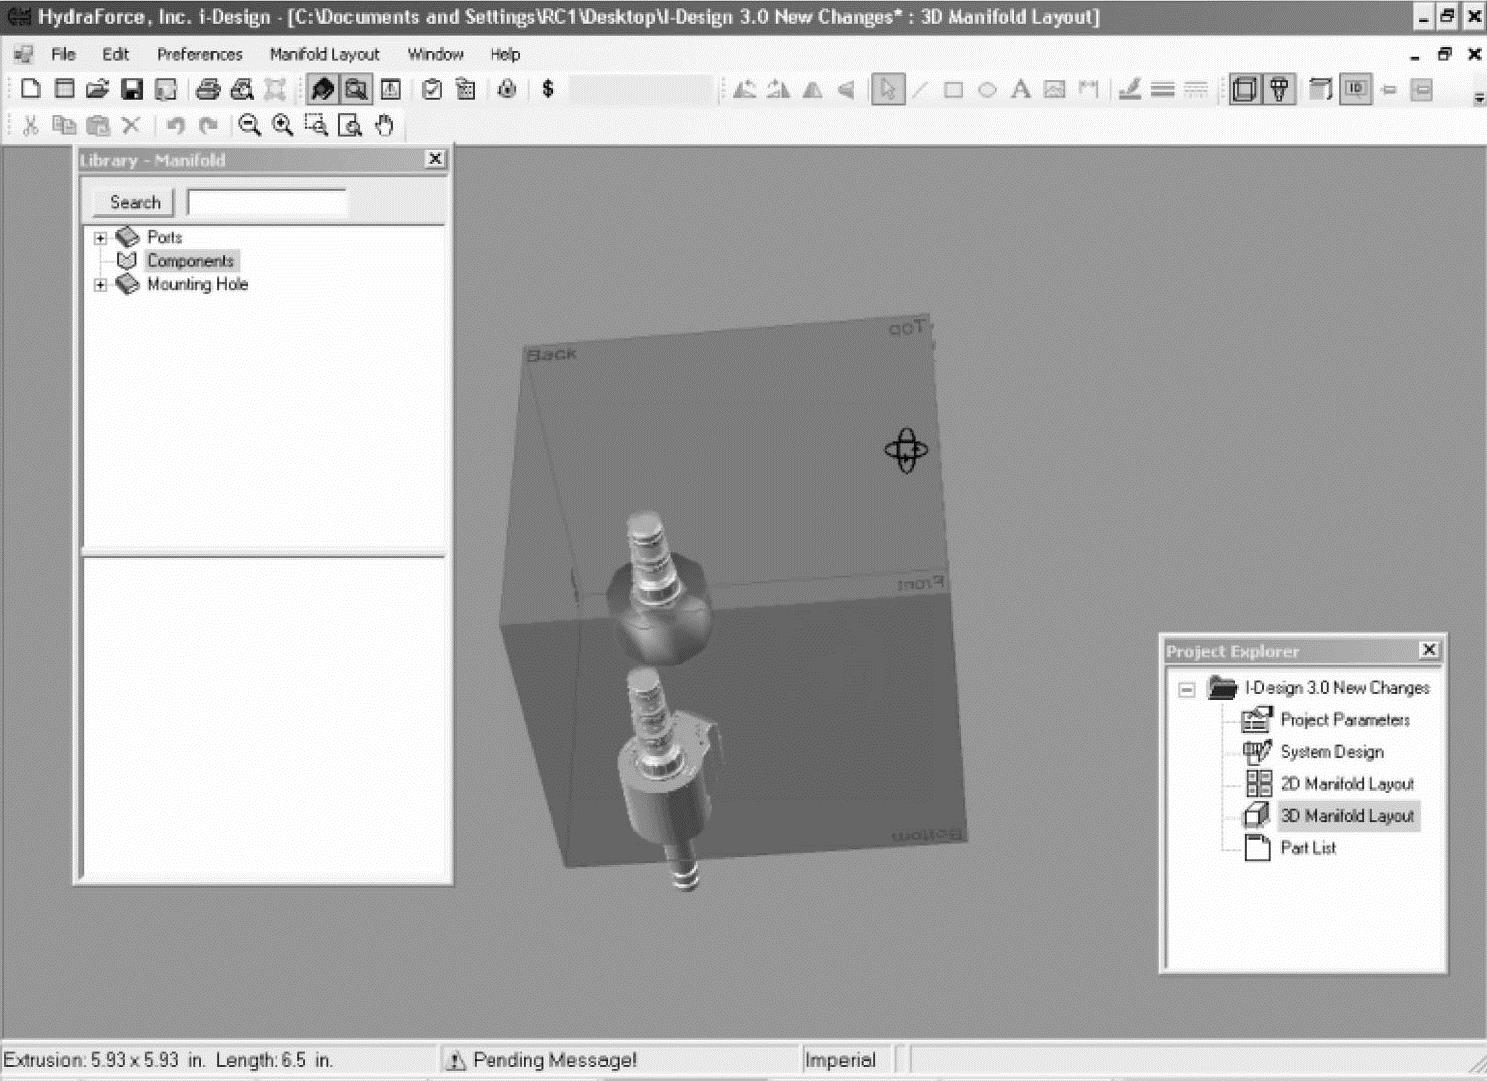The height and width of the screenshot is (1081, 1487).
Task: Expand the Mounting Hole tree node
Action: (100, 285)
